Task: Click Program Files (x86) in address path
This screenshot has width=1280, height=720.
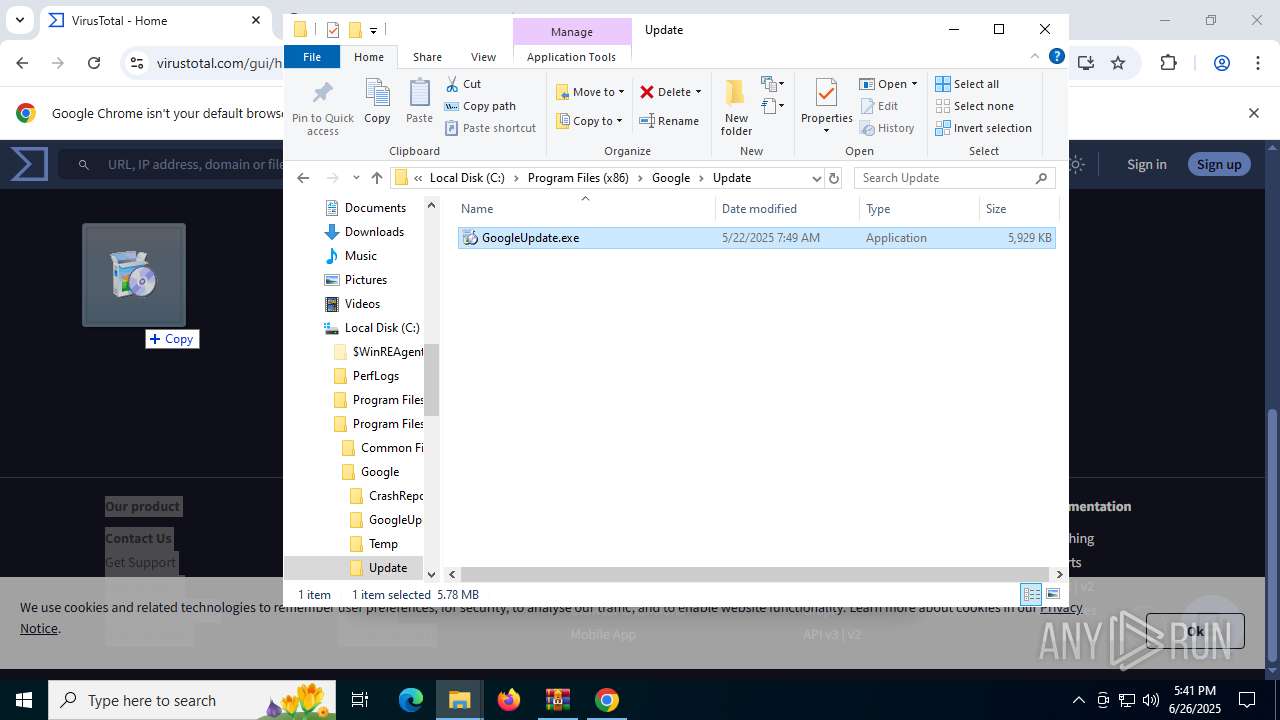Action: [578, 178]
